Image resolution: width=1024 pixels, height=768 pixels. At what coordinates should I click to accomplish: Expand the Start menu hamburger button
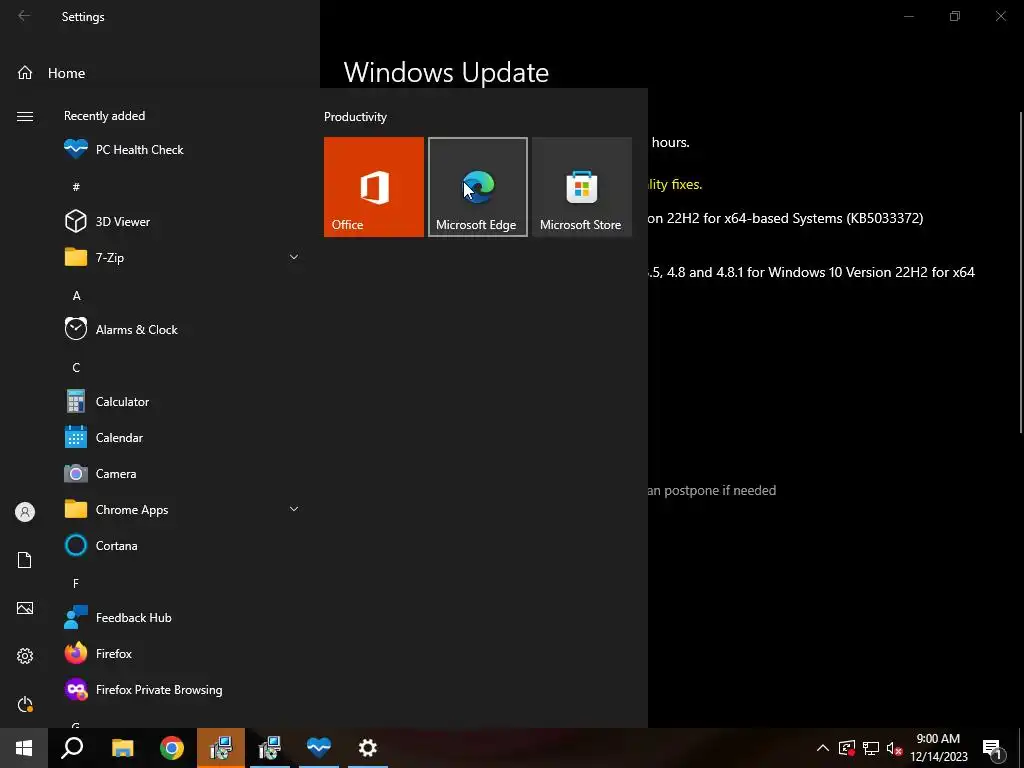pyautogui.click(x=25, y=116)
